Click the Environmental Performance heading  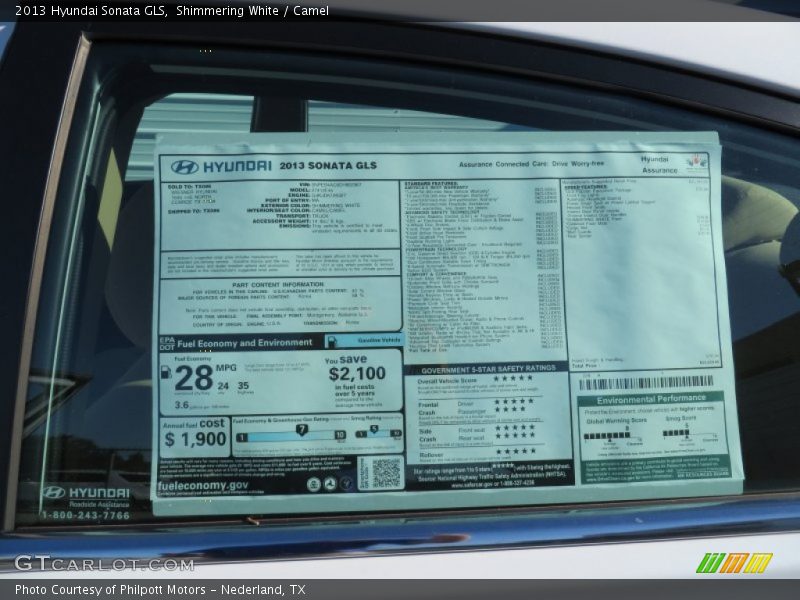(651, 399)
